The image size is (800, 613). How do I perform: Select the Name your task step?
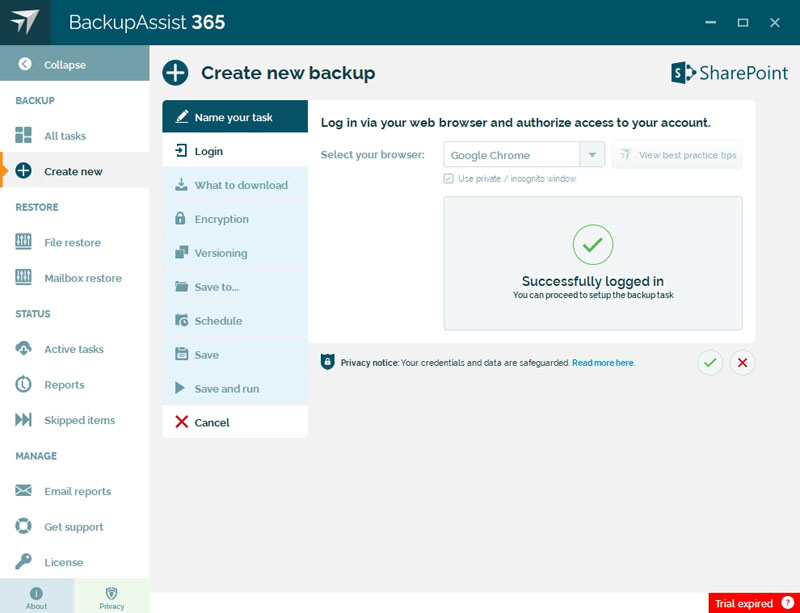click(235, 117)
